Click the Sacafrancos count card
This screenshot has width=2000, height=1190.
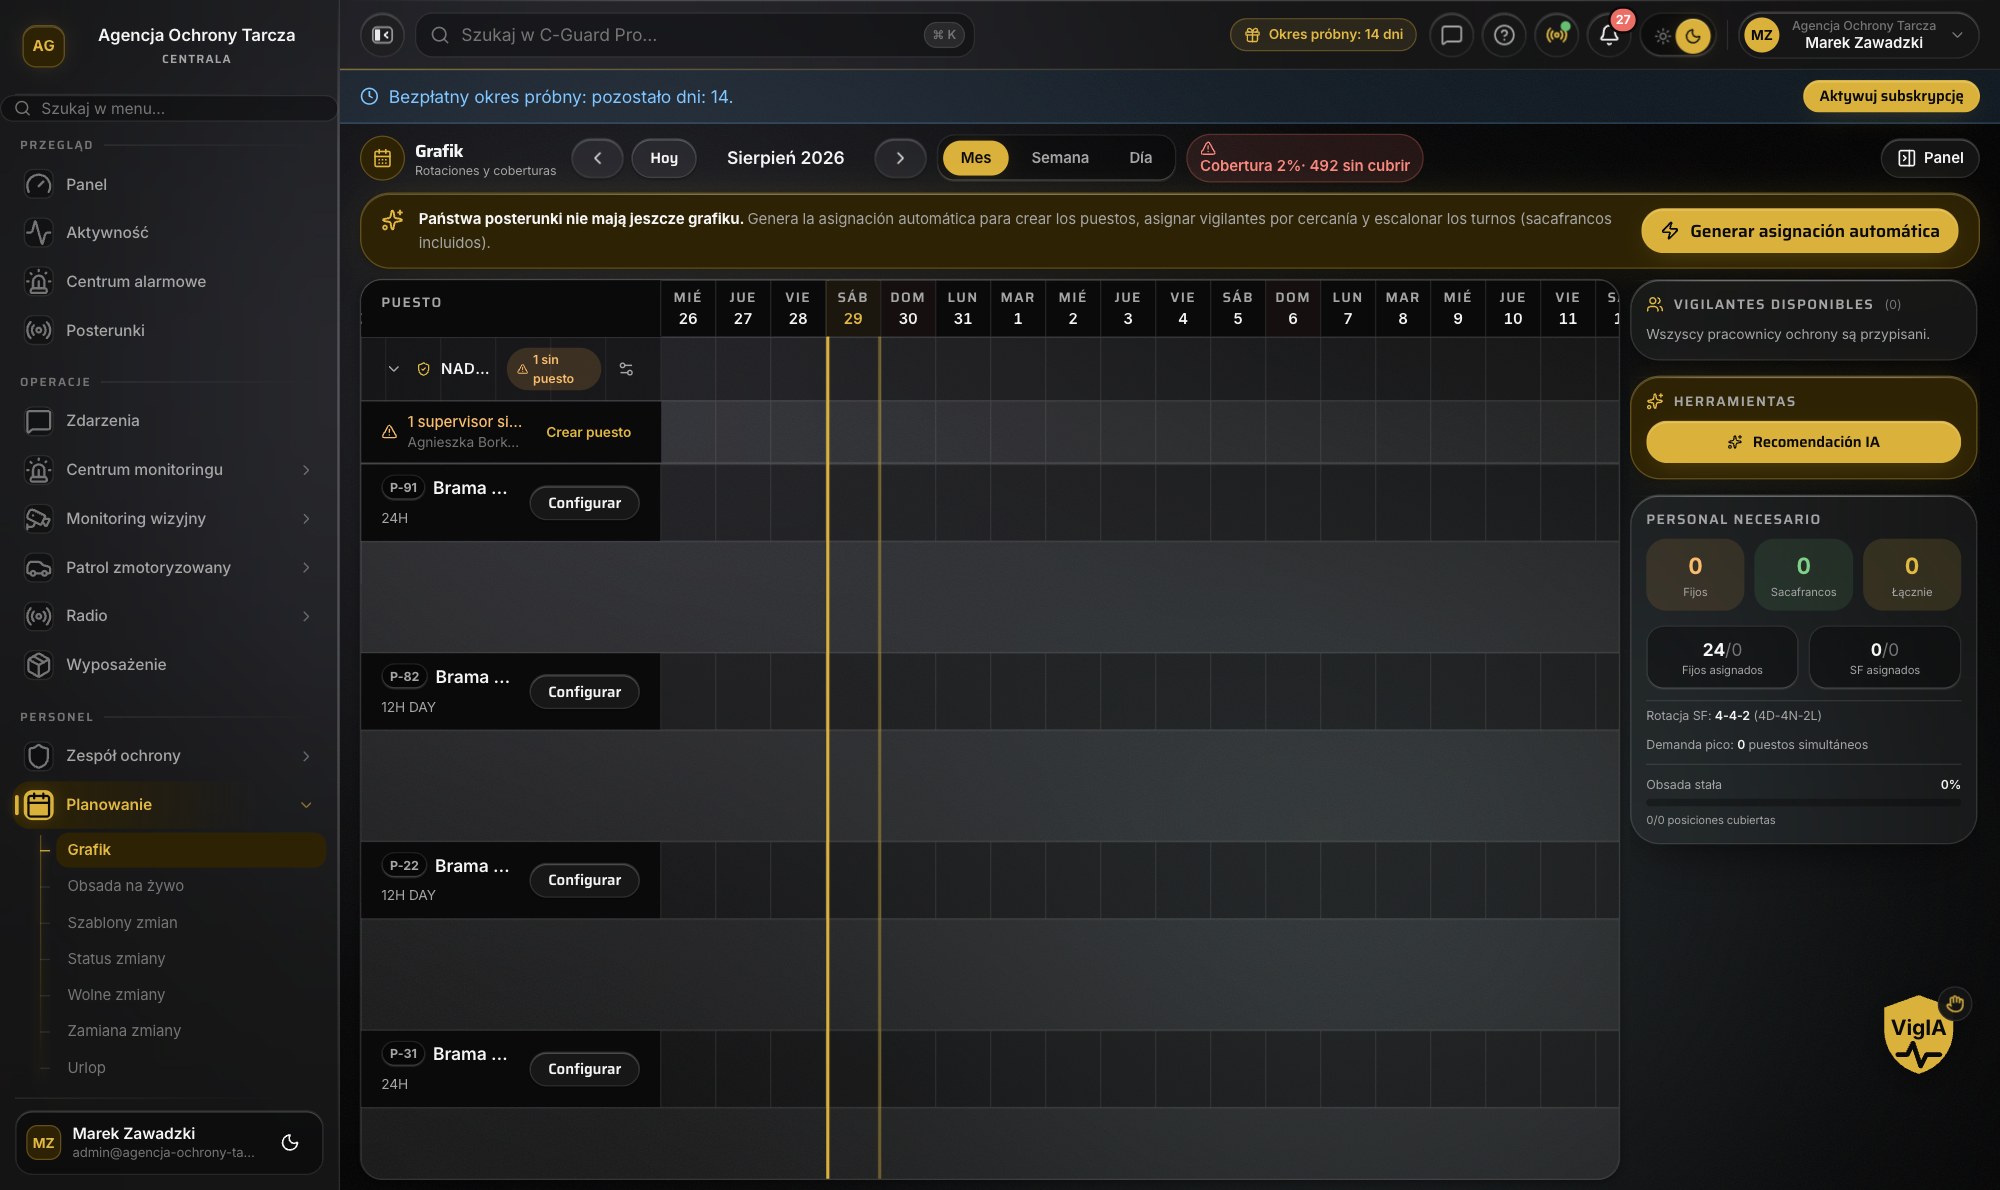coord(1803,575)
